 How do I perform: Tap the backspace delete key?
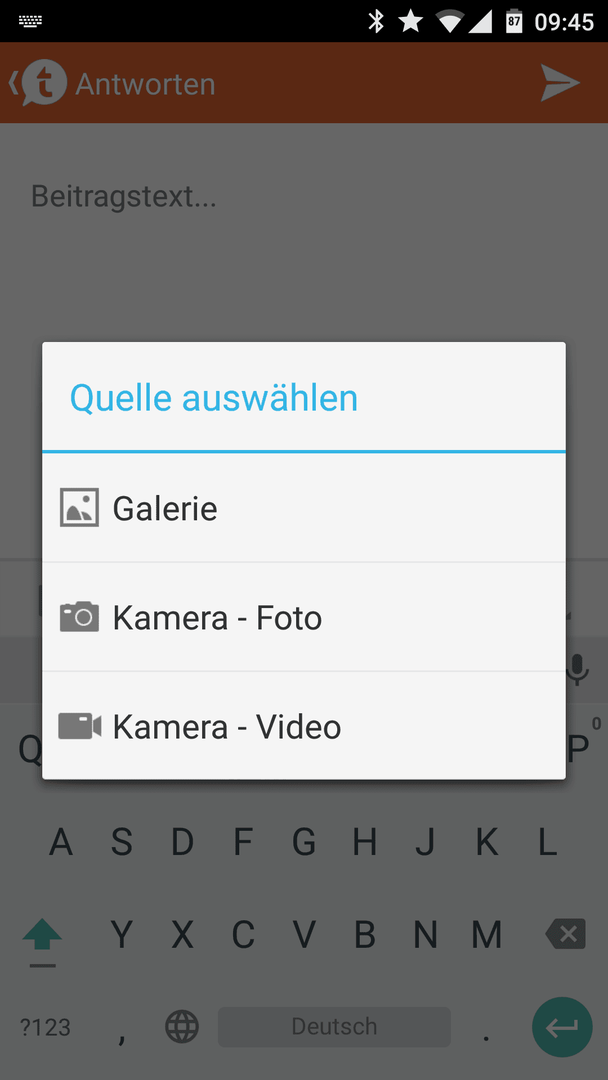pyautogui.click(x=565, y=934)
